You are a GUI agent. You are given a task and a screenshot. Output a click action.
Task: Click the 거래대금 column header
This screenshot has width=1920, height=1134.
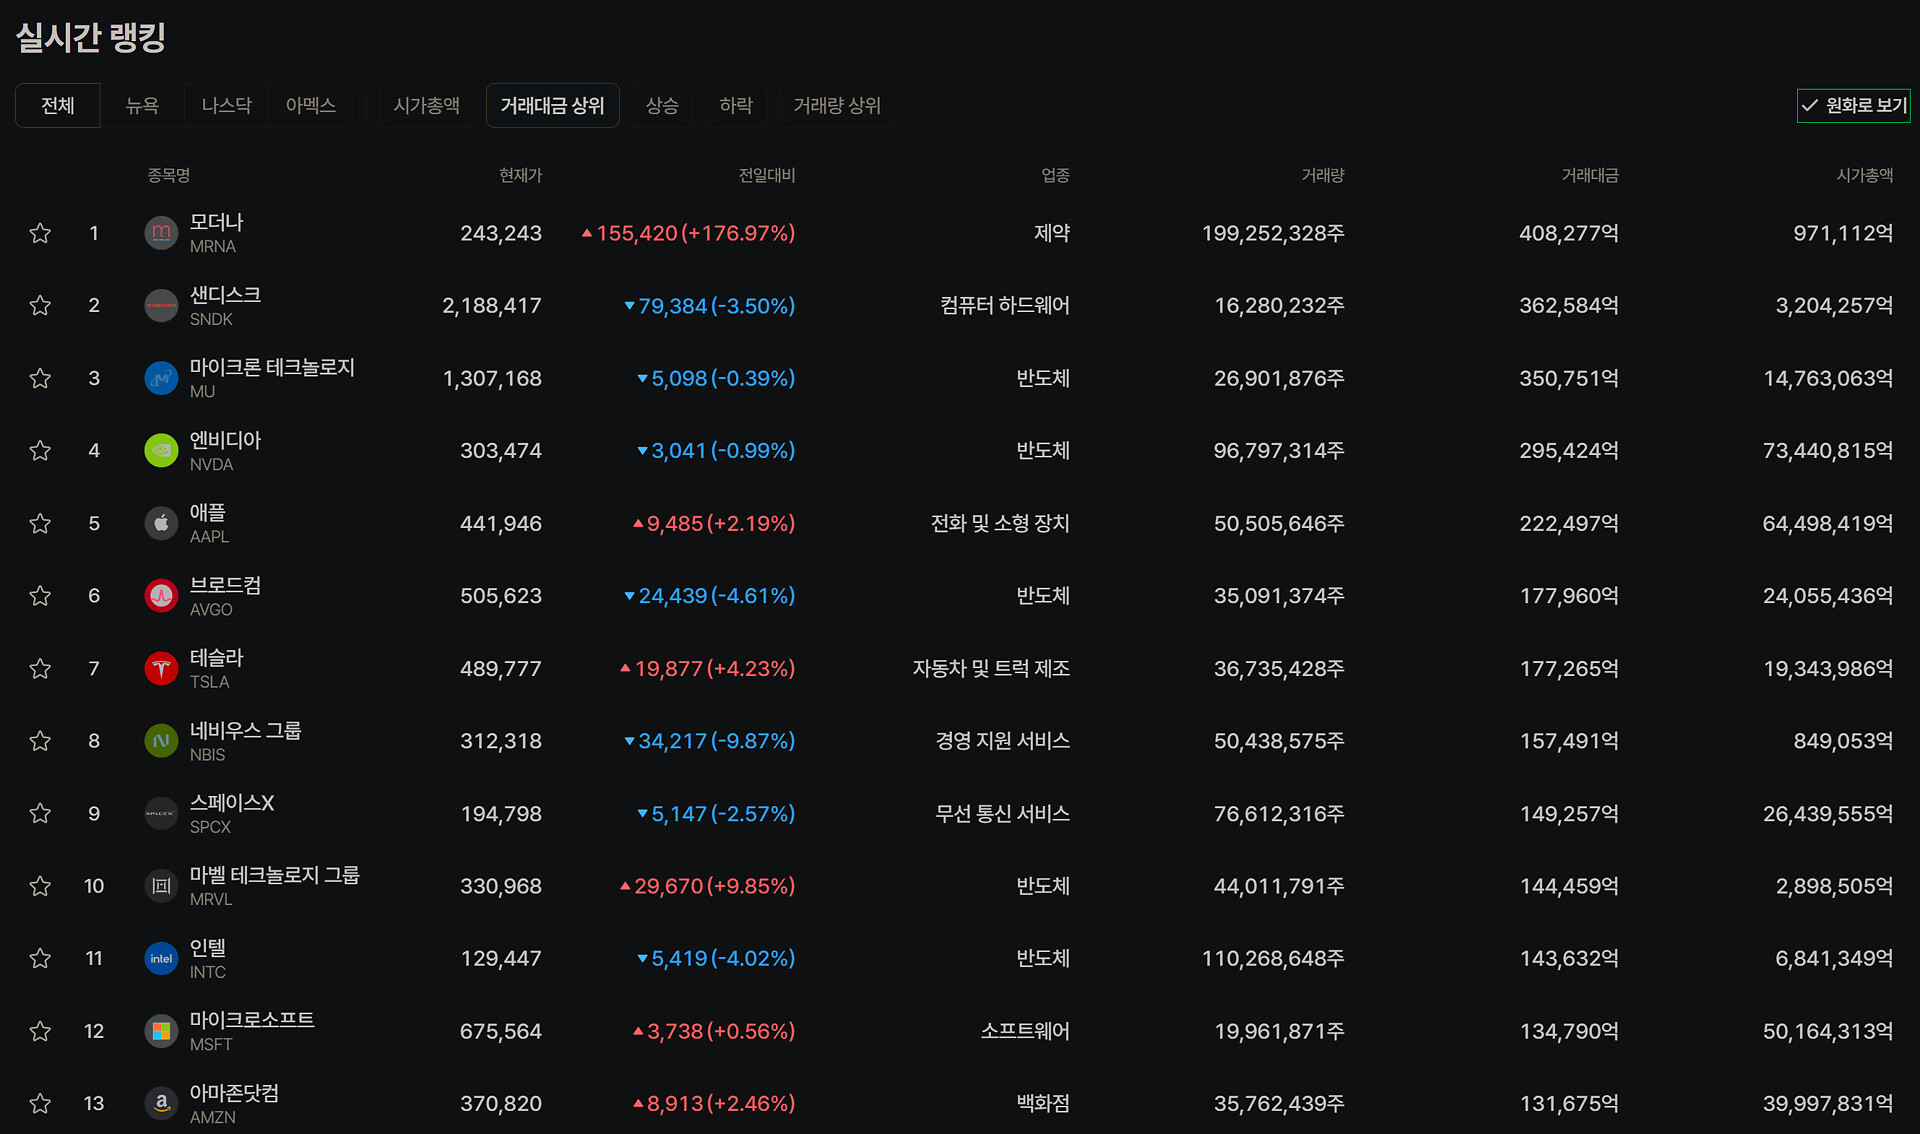coord(1590,175)
